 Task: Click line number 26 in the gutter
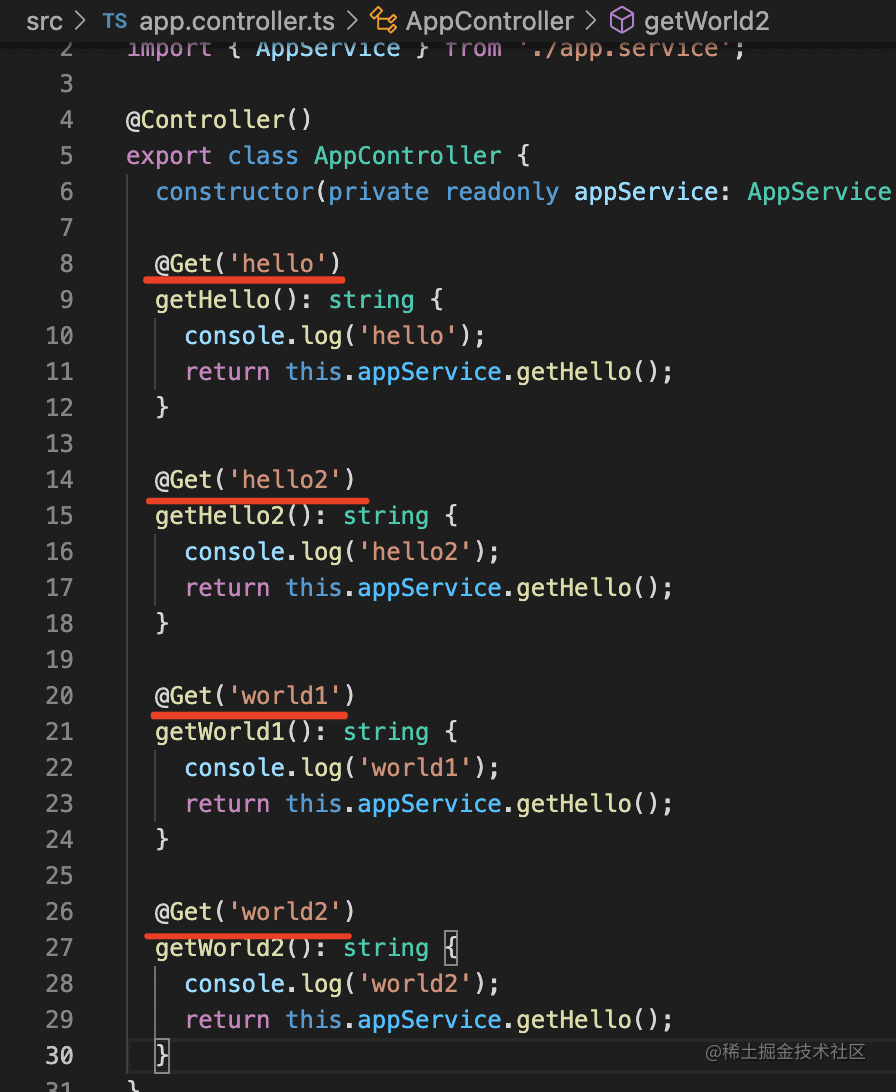click(60, 912)
